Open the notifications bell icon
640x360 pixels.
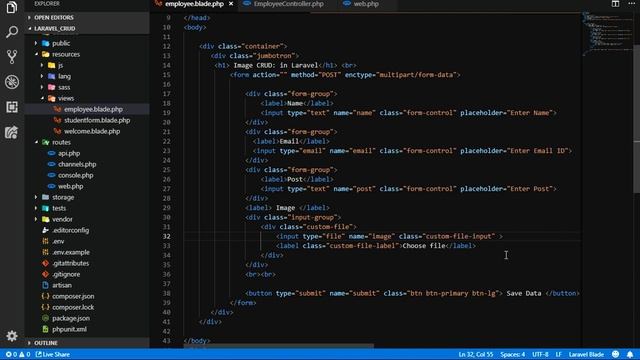pos(630,354)
